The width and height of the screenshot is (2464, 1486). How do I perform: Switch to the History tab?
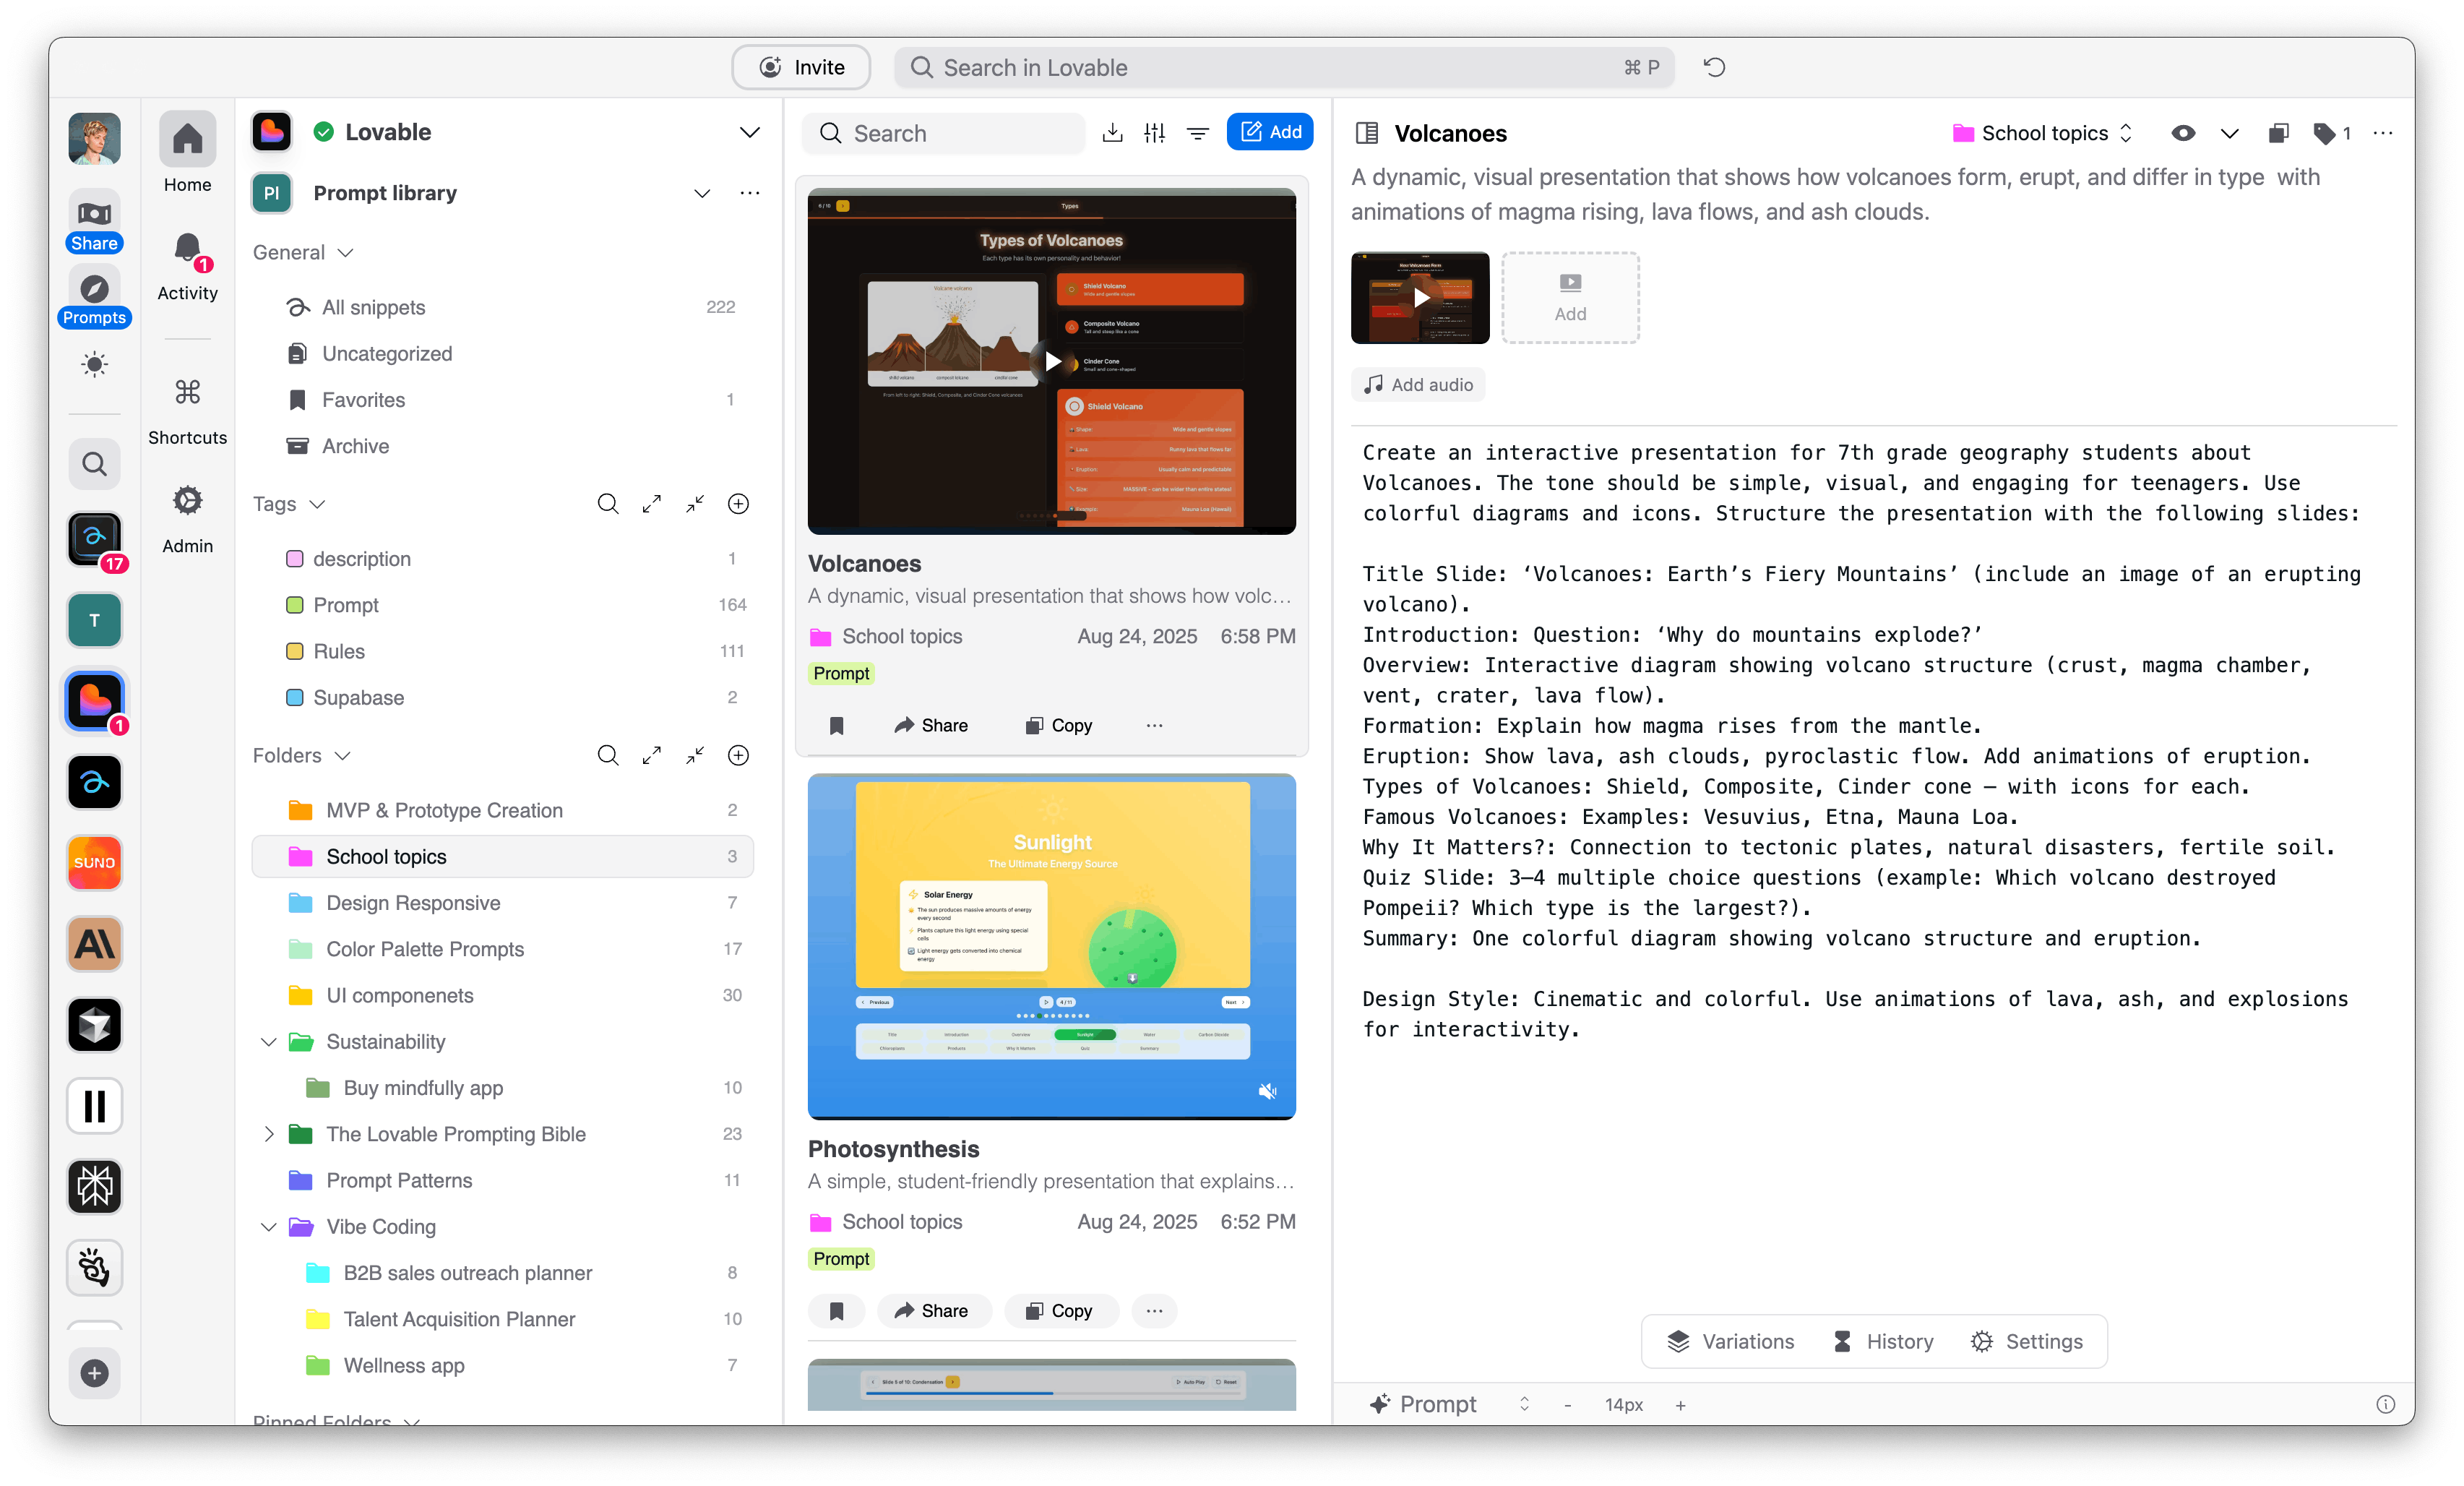[x=1882, y=1341]
